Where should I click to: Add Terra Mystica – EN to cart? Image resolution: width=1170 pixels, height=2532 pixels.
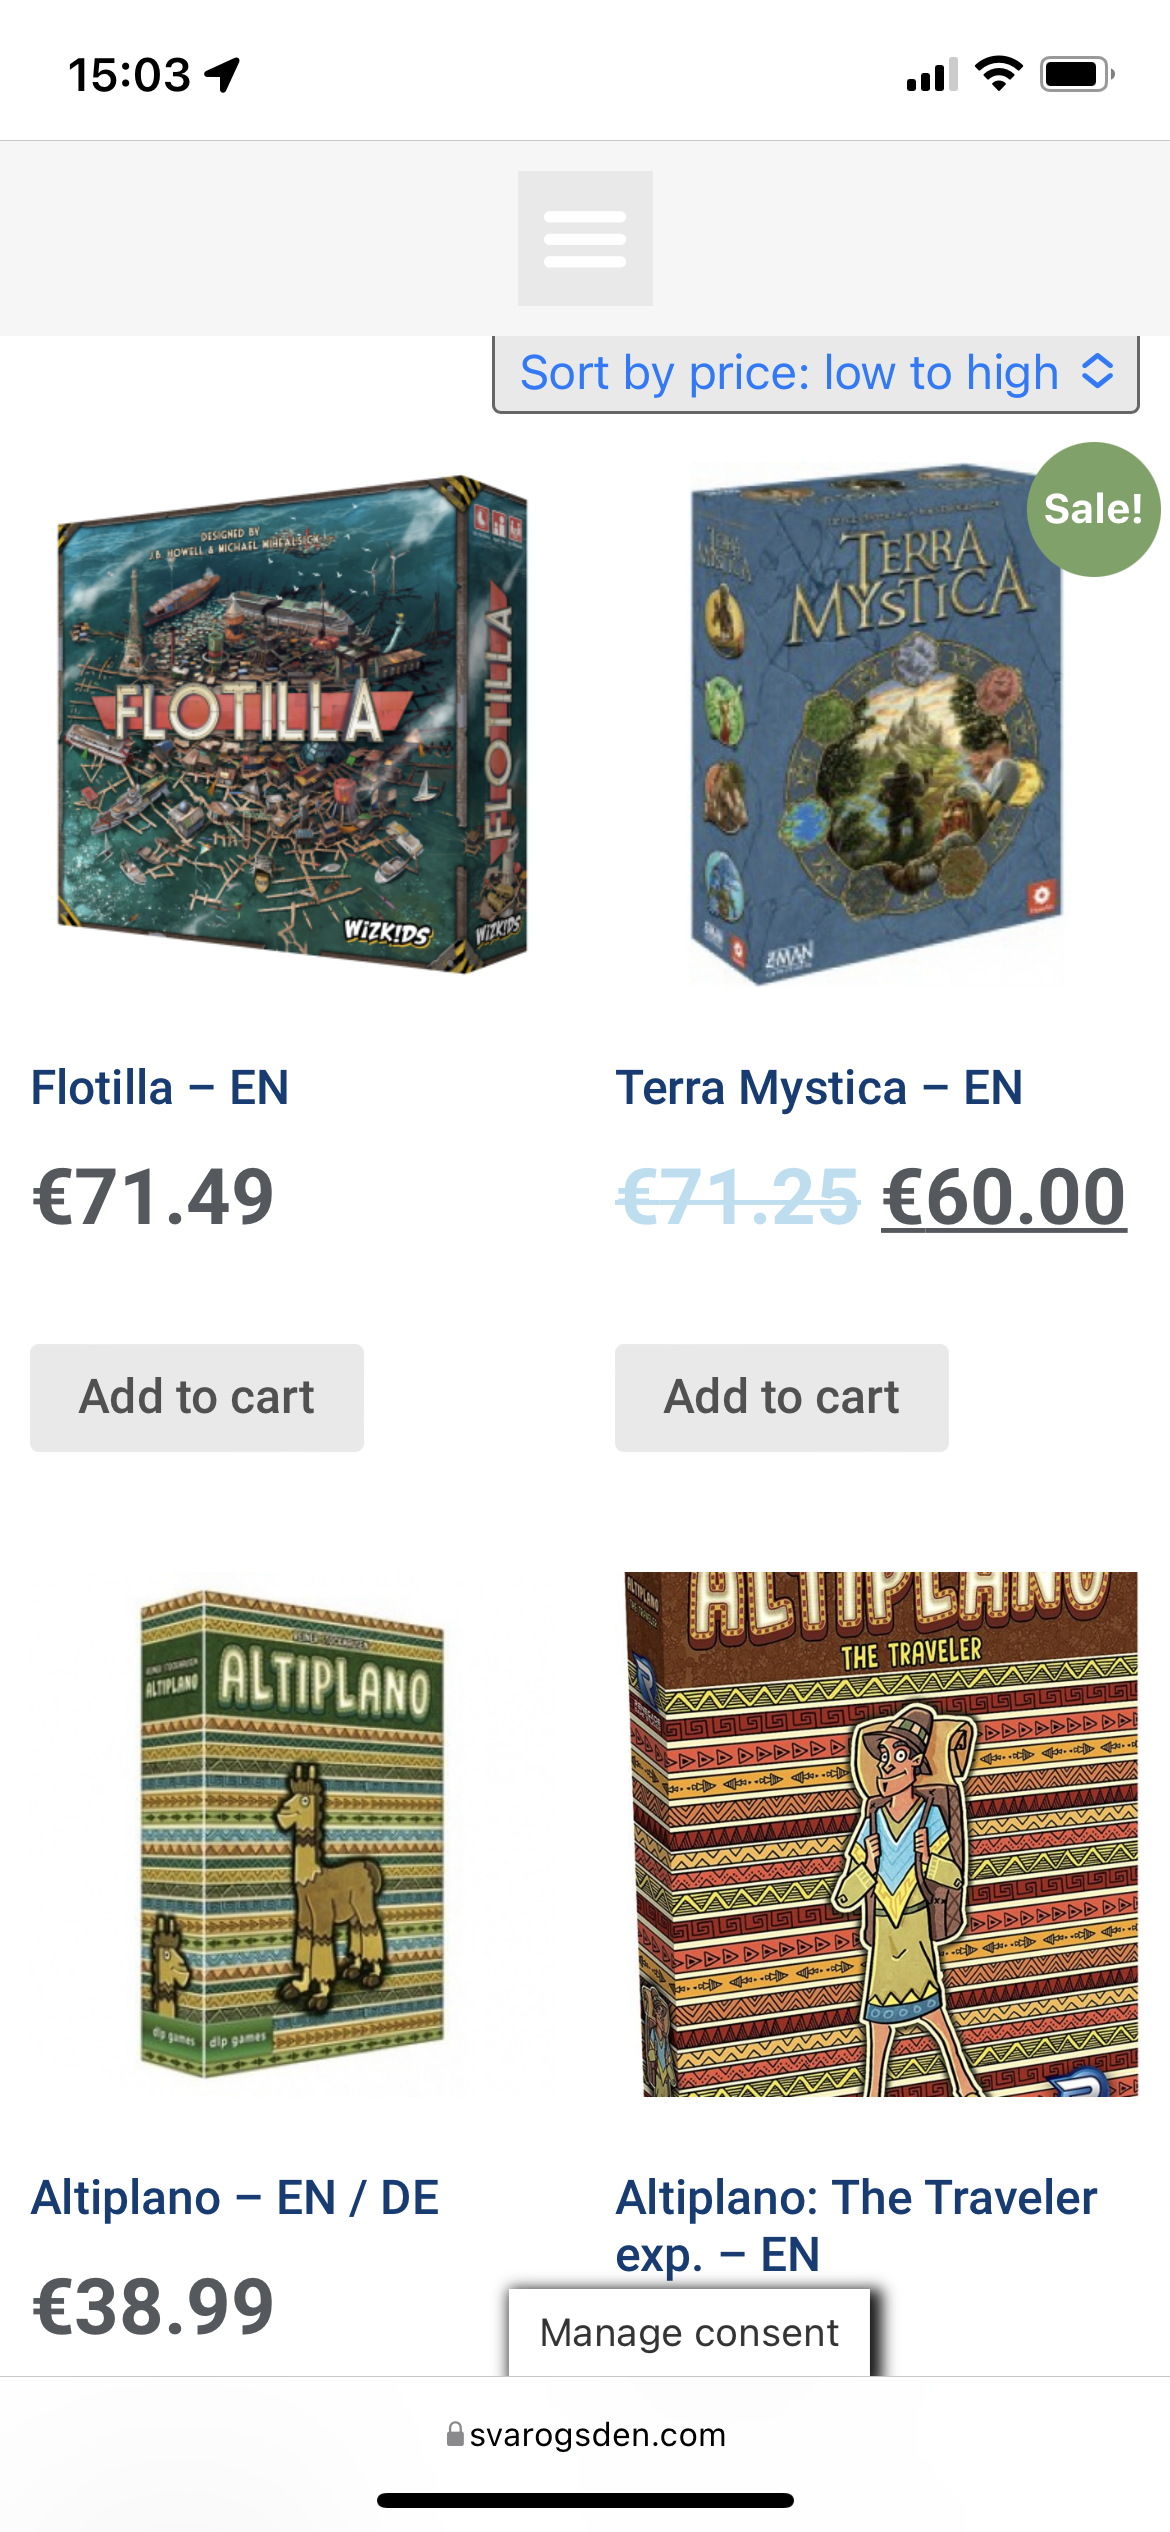pos(782,1397)
